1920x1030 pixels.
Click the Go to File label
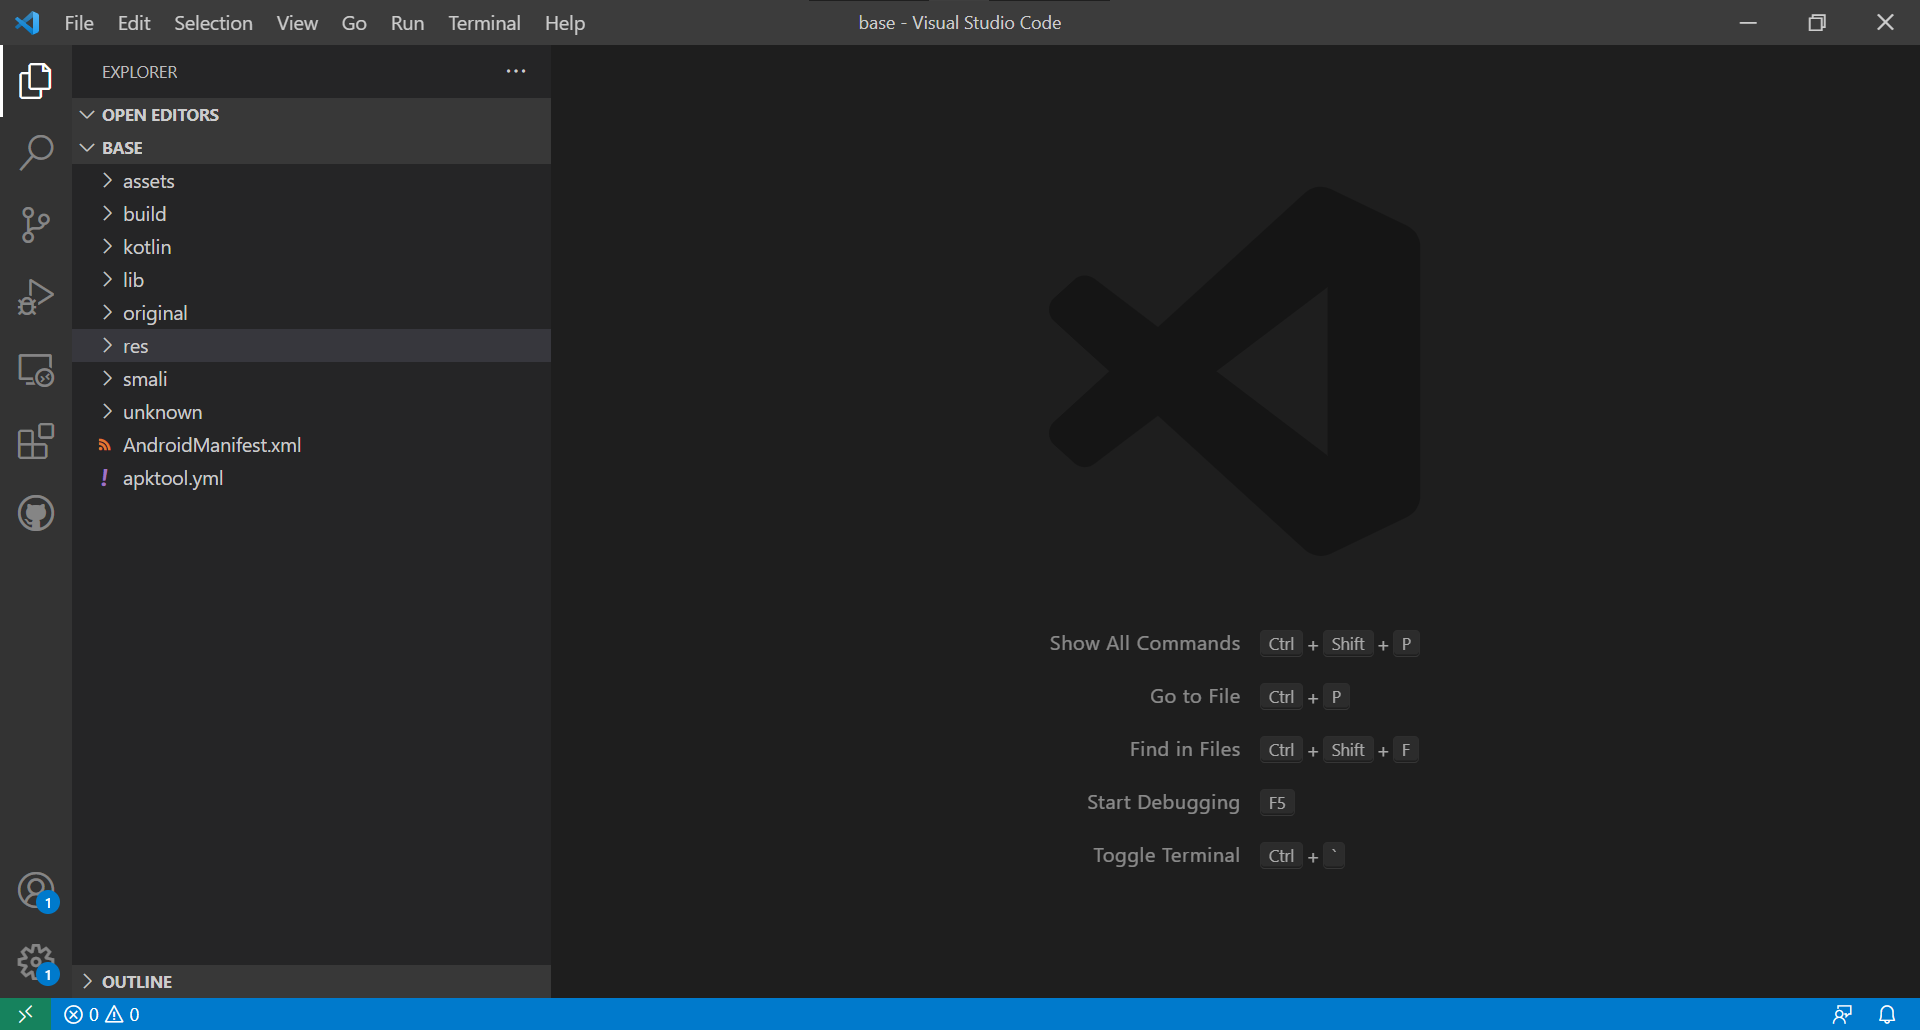click(1195, 696)
